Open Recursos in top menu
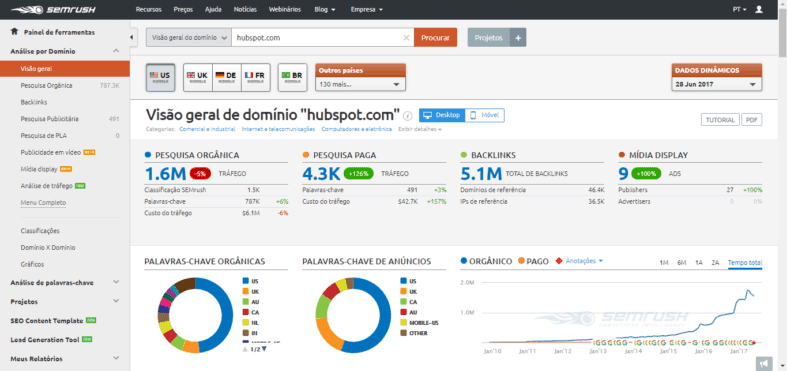The width and height of the screenshot is (787, 371). coord(148,10)
